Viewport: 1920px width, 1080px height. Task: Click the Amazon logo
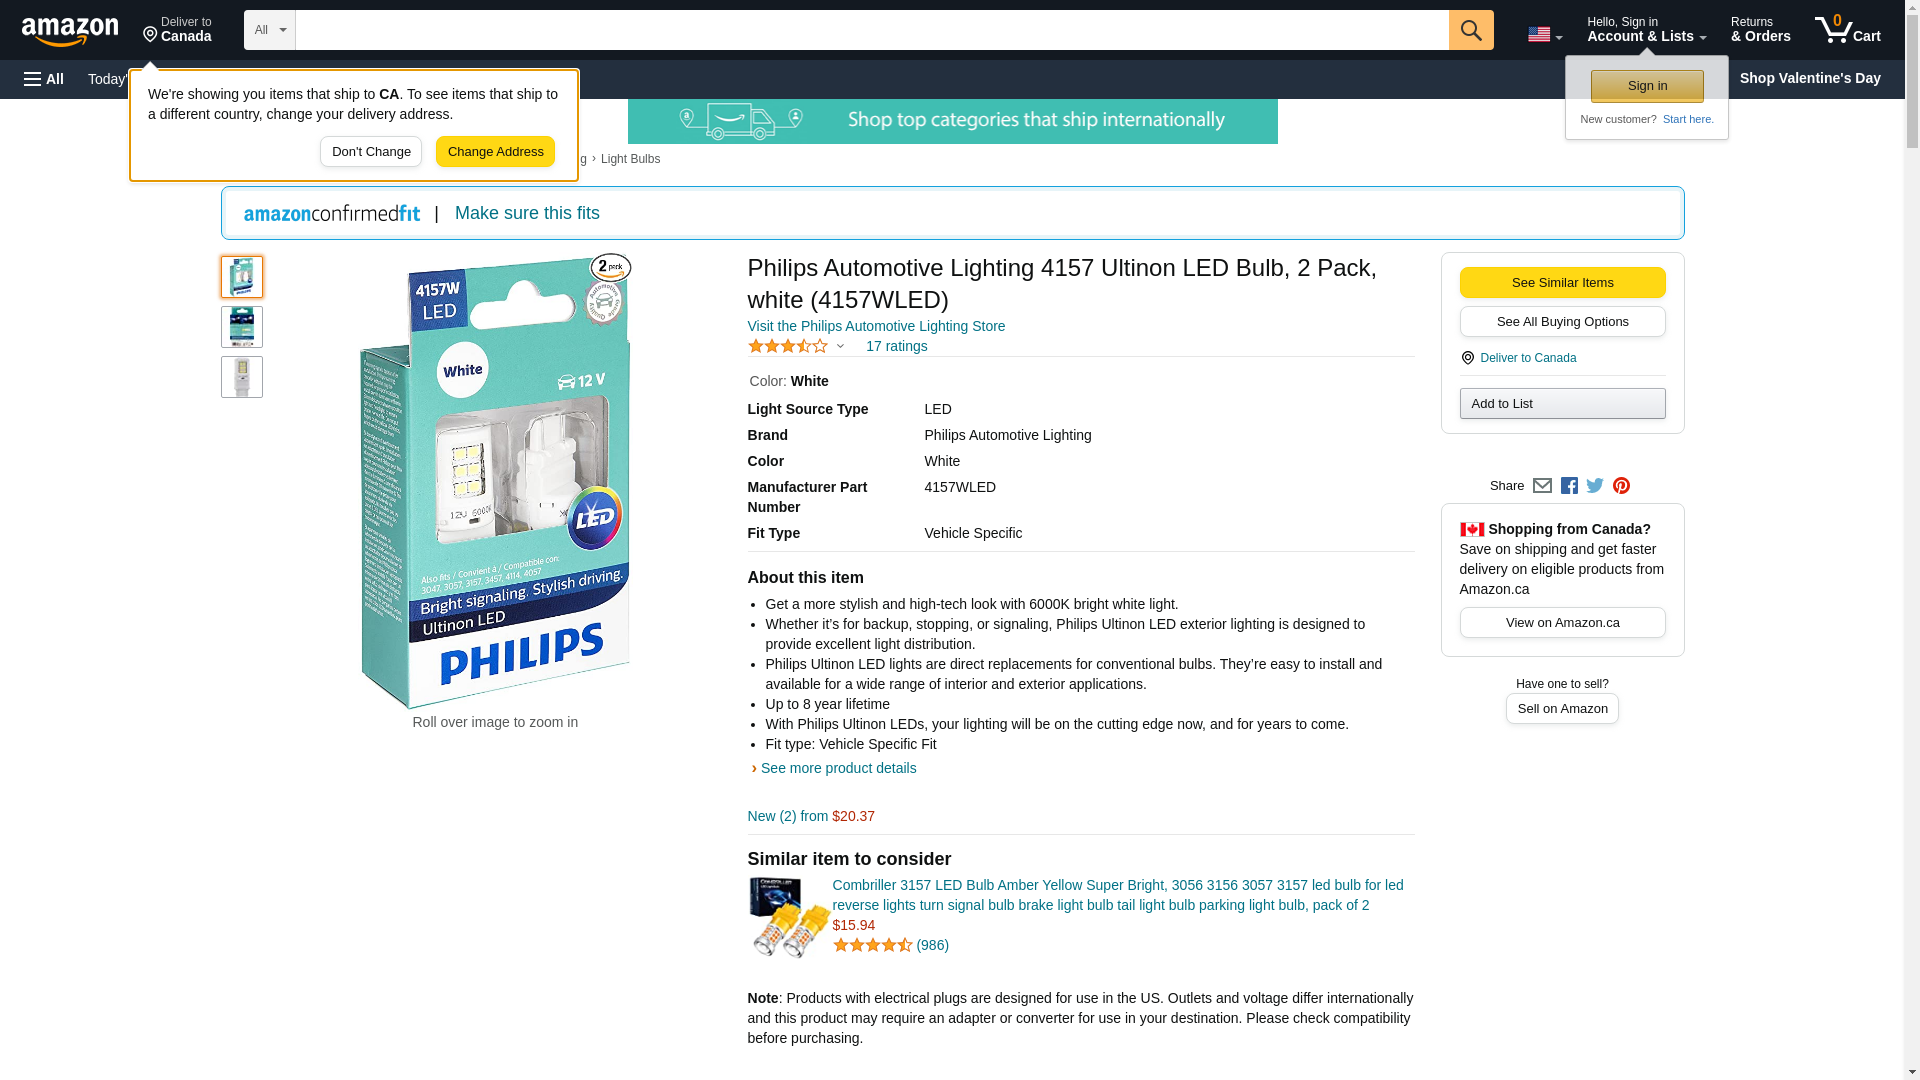[x=70, y=31]
